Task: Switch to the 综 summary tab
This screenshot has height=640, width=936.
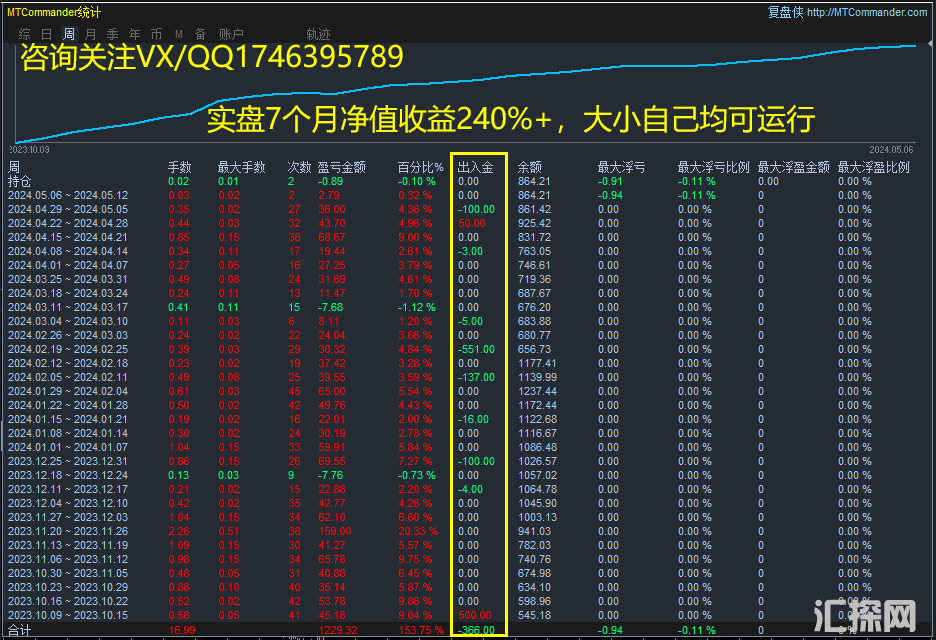Action: (24, 33)
